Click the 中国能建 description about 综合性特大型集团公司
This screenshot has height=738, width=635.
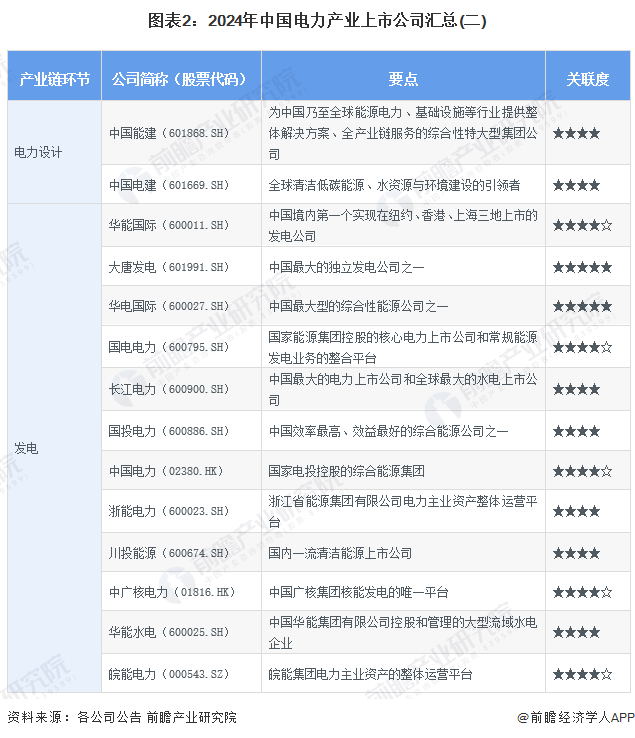coord(403,133)
